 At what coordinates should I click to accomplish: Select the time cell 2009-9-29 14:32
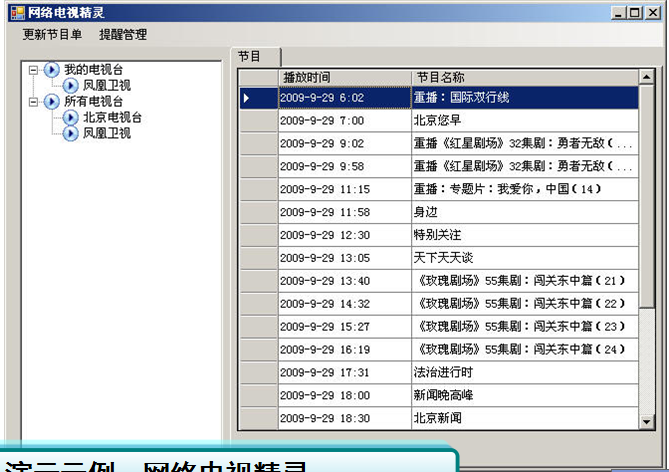pos(345,304)
